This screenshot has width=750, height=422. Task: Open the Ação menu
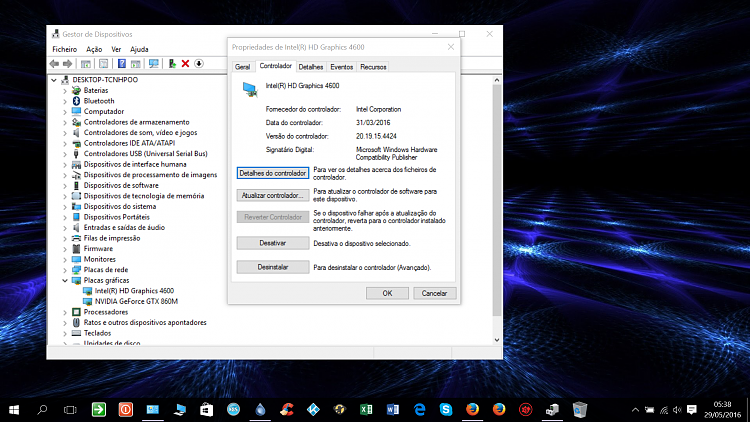pos(94,49)
